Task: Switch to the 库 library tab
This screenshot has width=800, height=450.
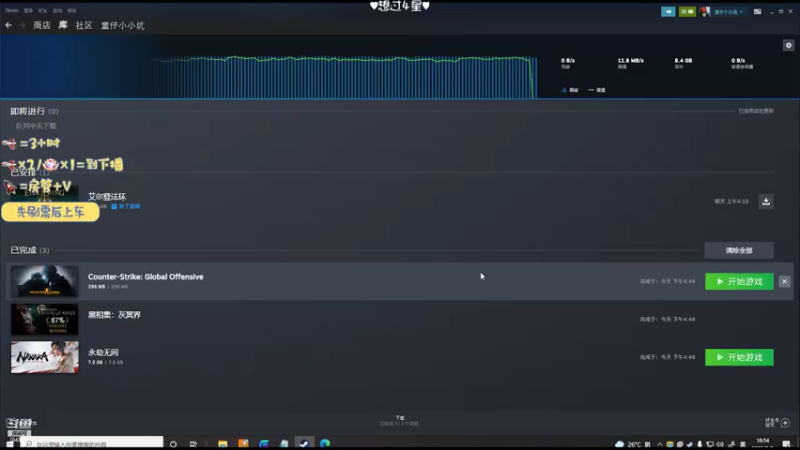Action: pyautogui.click(x=63, y=25)
